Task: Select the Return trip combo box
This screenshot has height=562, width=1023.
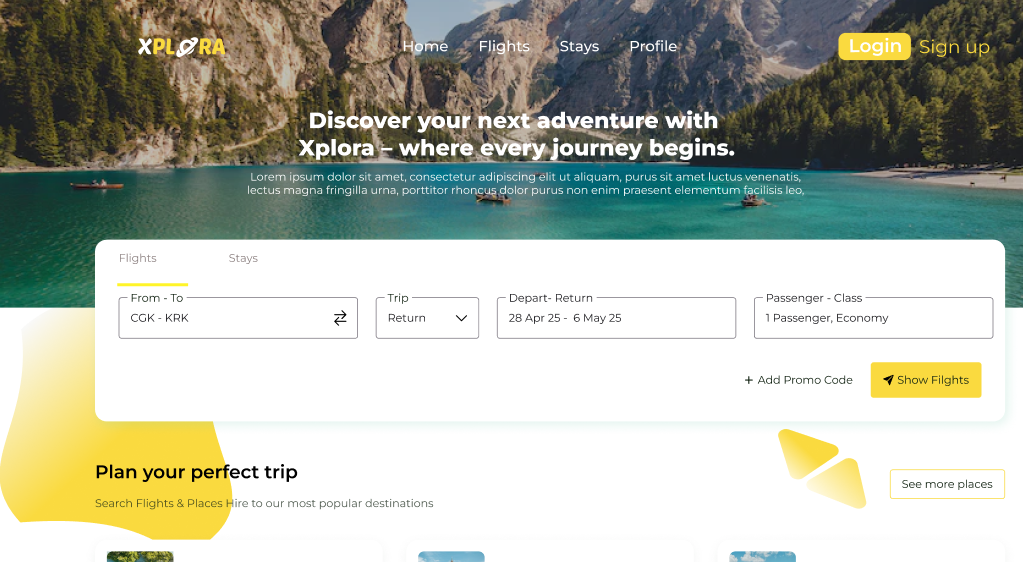Action: click(427, 318)
